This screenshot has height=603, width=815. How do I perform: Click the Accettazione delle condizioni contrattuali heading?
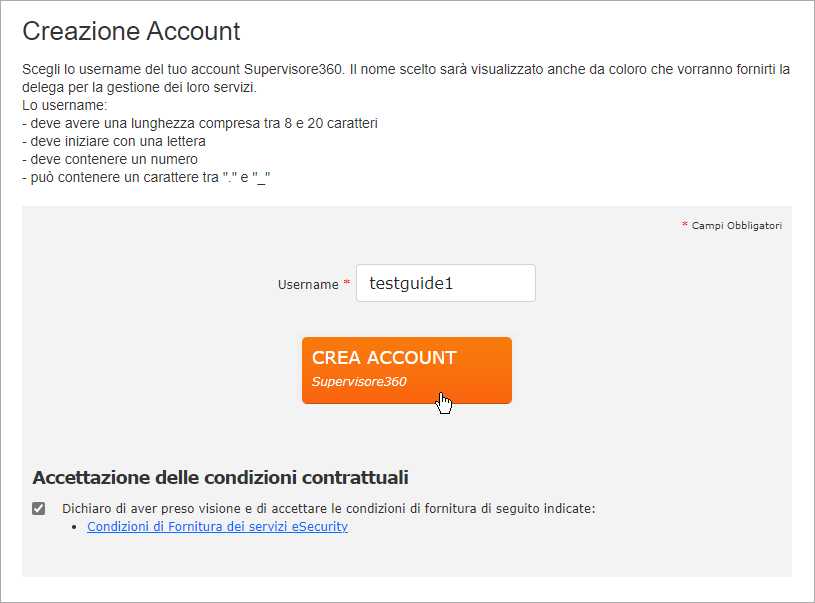pos(220,477)
